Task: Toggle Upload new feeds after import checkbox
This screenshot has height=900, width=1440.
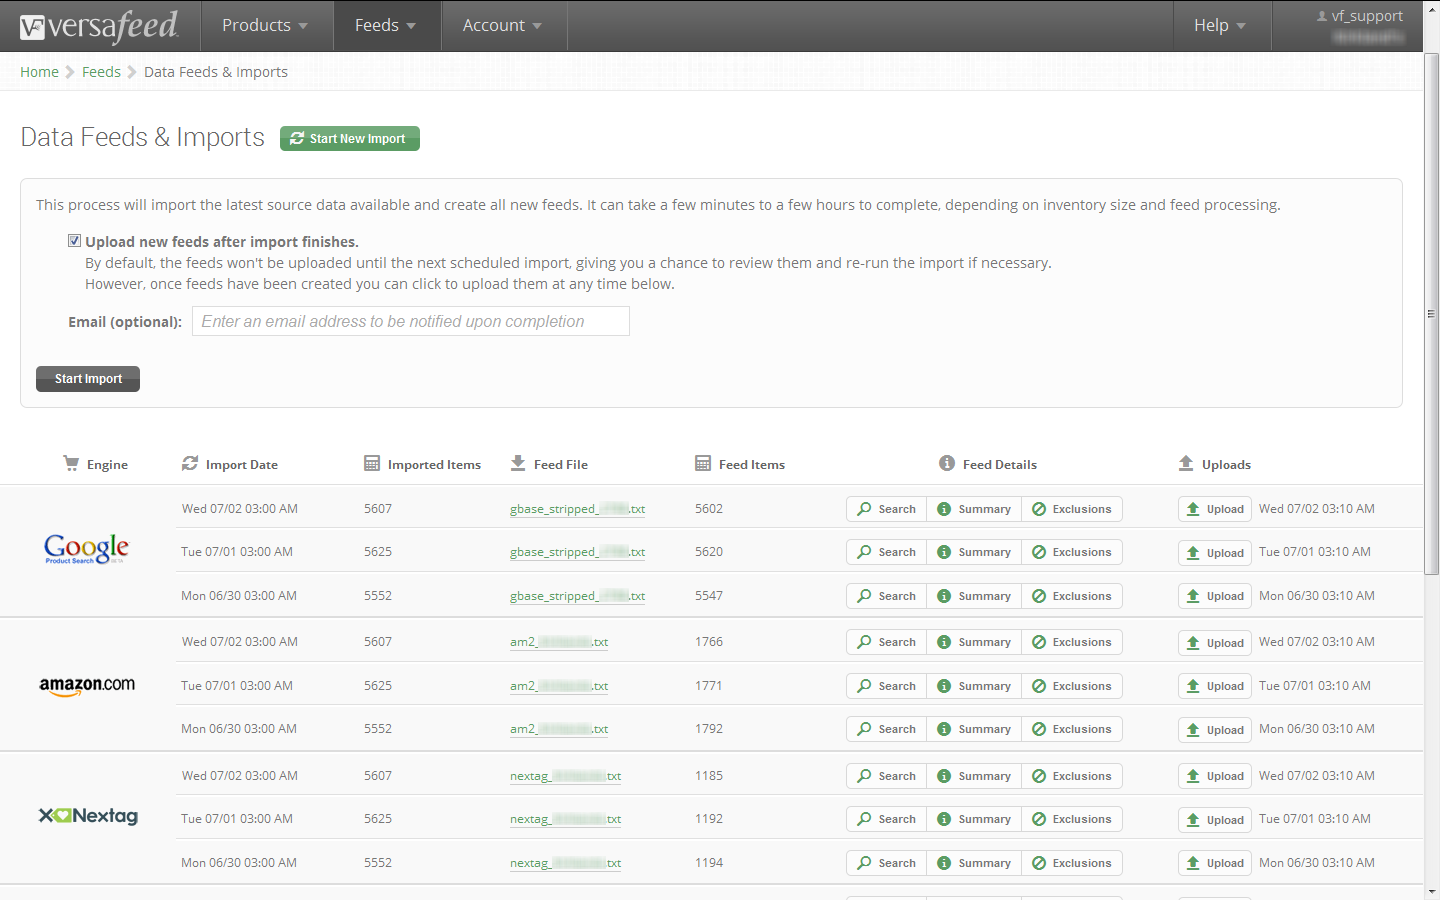Action: point(74,240)
